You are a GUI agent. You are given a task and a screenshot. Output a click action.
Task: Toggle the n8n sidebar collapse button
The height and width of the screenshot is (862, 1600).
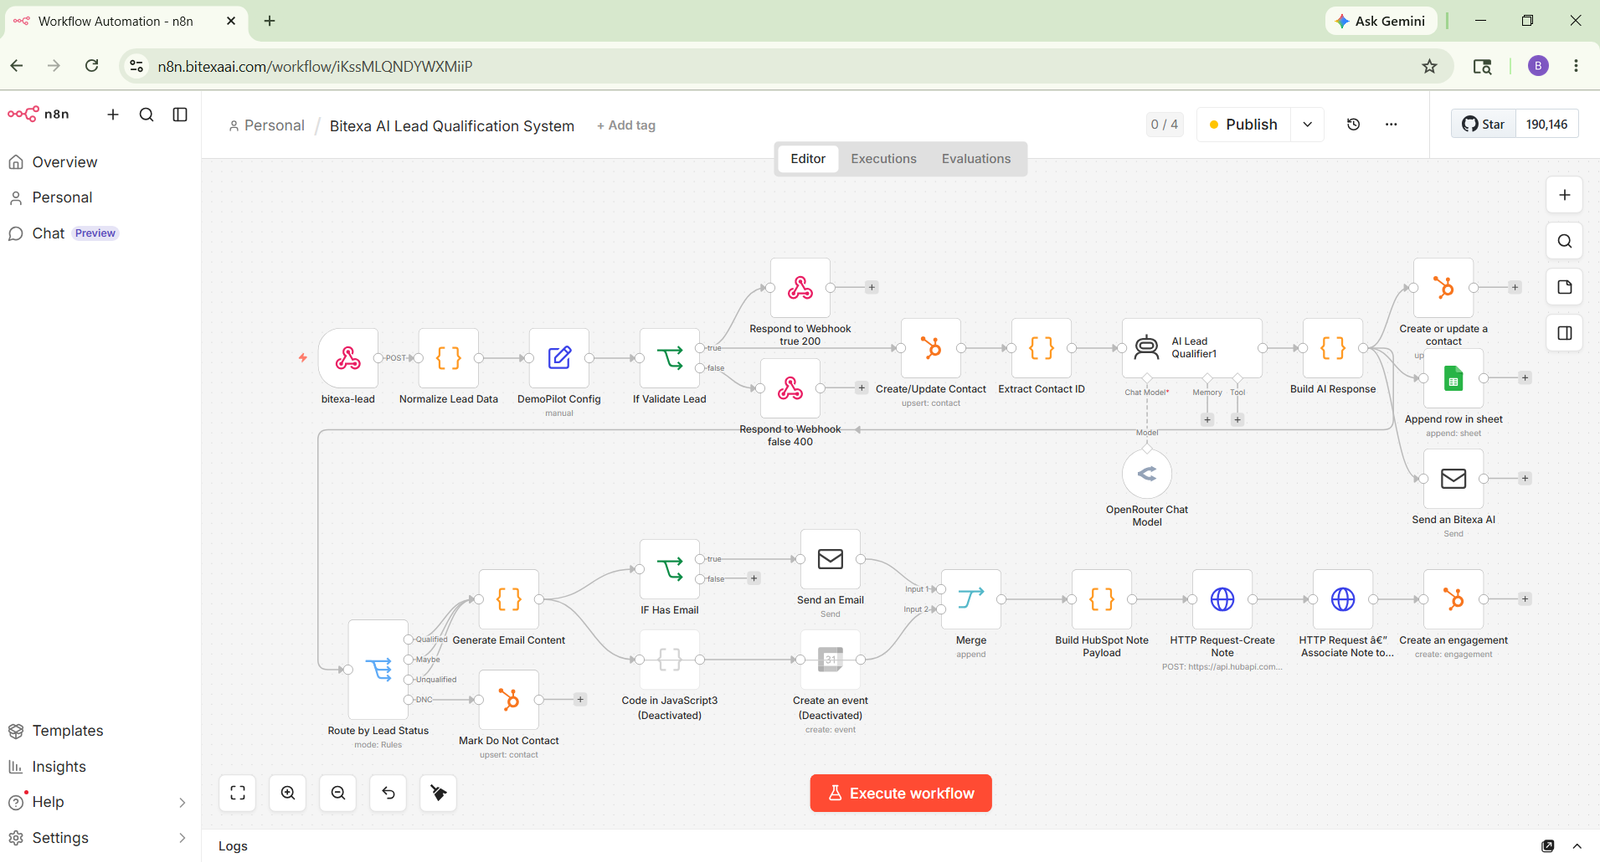click(180, 114)
